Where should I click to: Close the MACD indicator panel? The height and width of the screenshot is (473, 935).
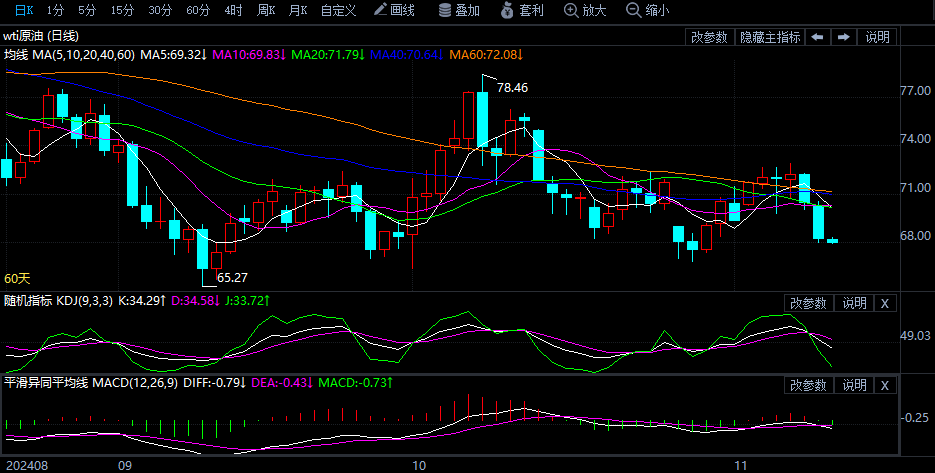coord(885,385)
